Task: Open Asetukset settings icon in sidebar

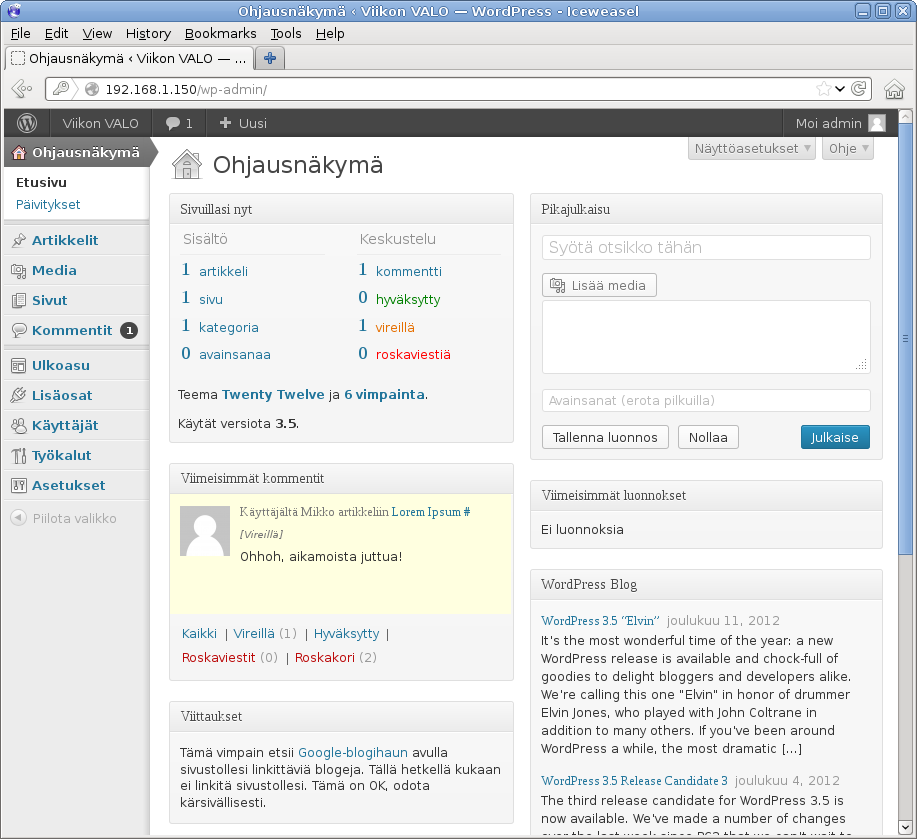Action: [19, 485]
